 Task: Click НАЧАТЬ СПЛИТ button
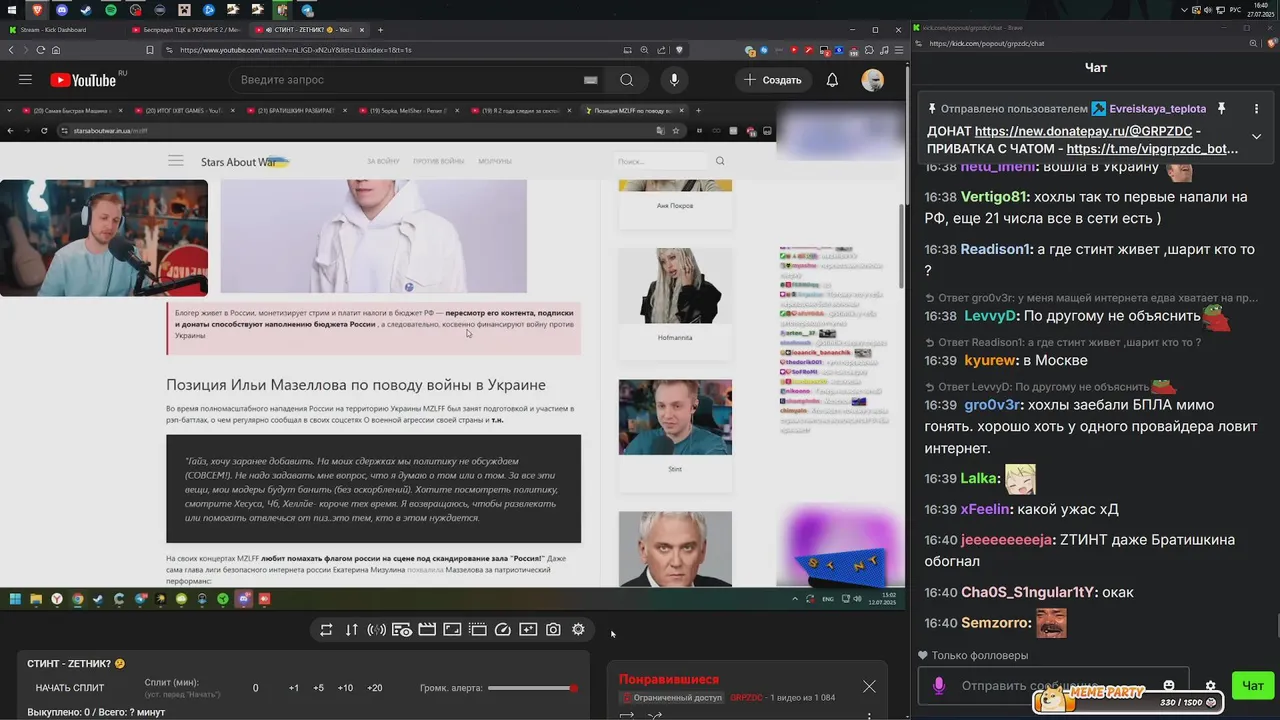click(x=70, y=688)
